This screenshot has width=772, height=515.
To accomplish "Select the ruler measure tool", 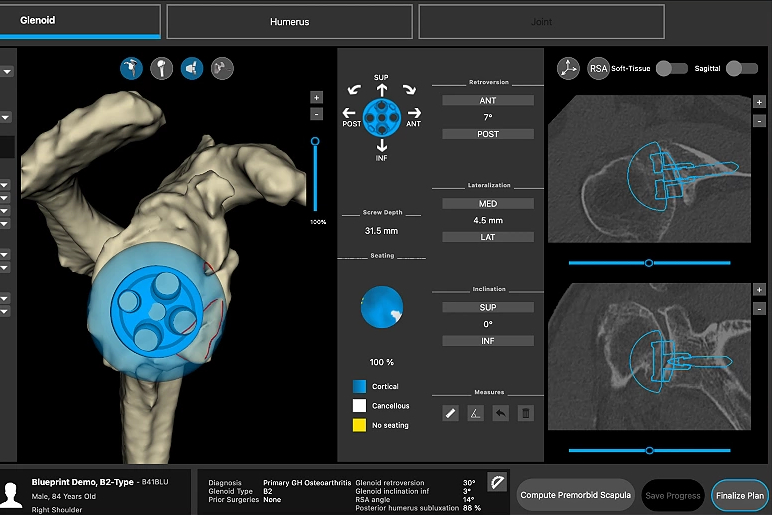I will coord(451,412).
